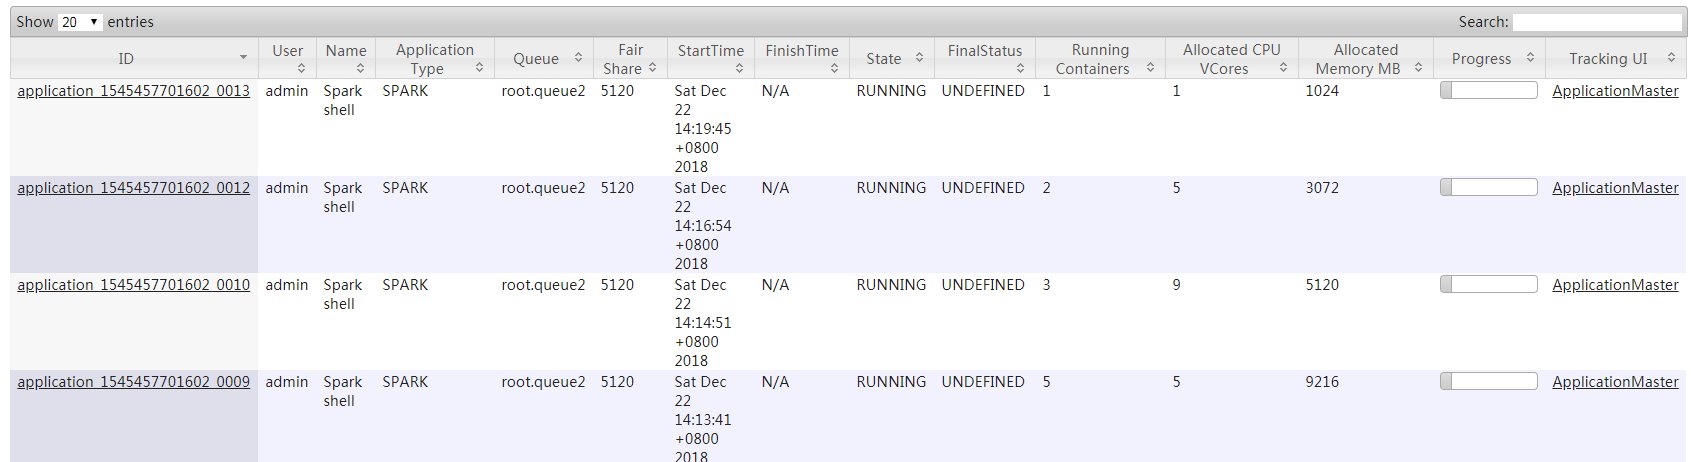Sort table by FinalStatus column
The height and width of the screenshot is (462, 1691).
click(x=985, y=59)
